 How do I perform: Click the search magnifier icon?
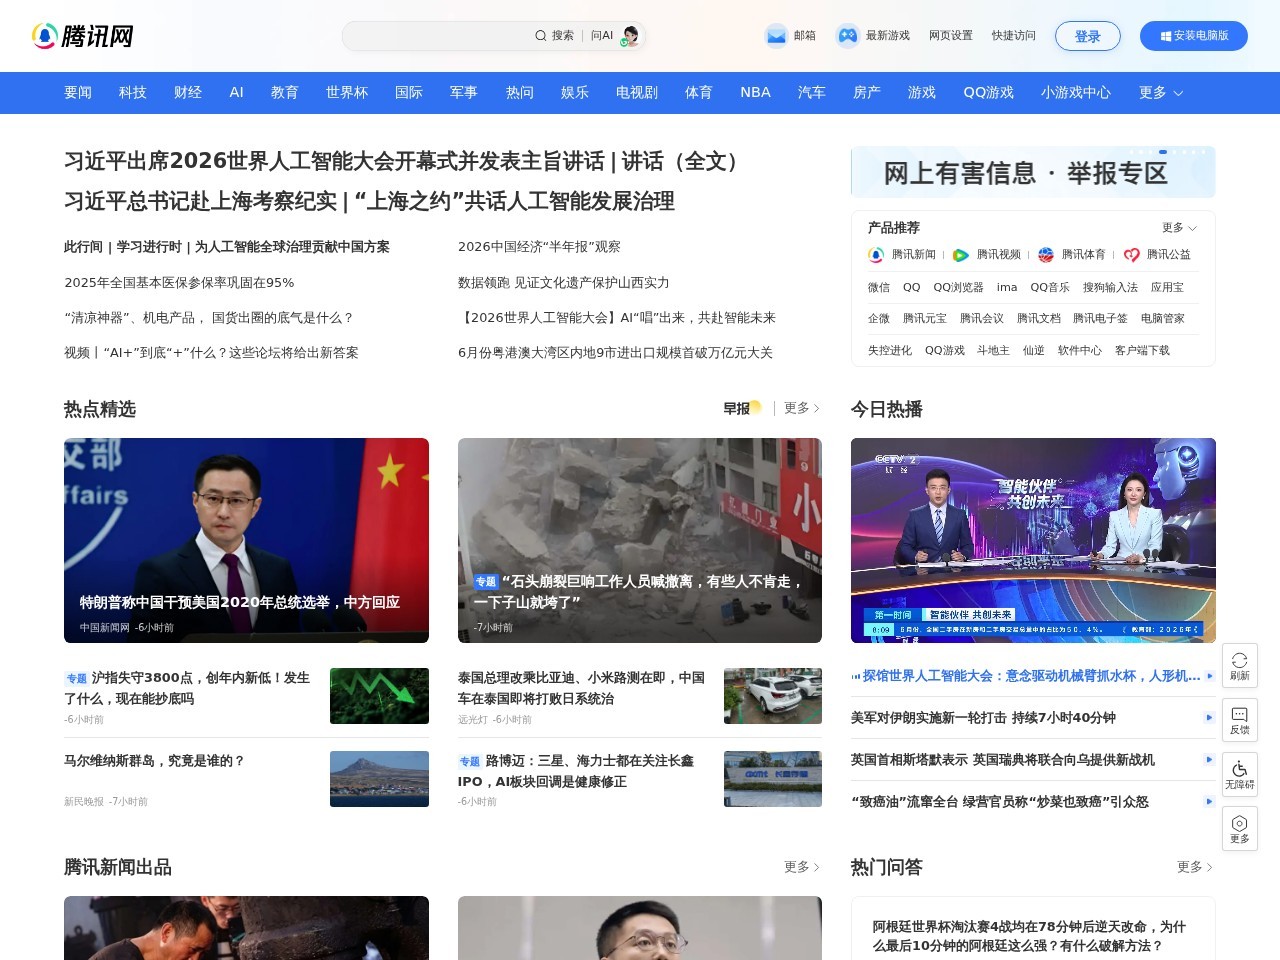click(541, 36)
